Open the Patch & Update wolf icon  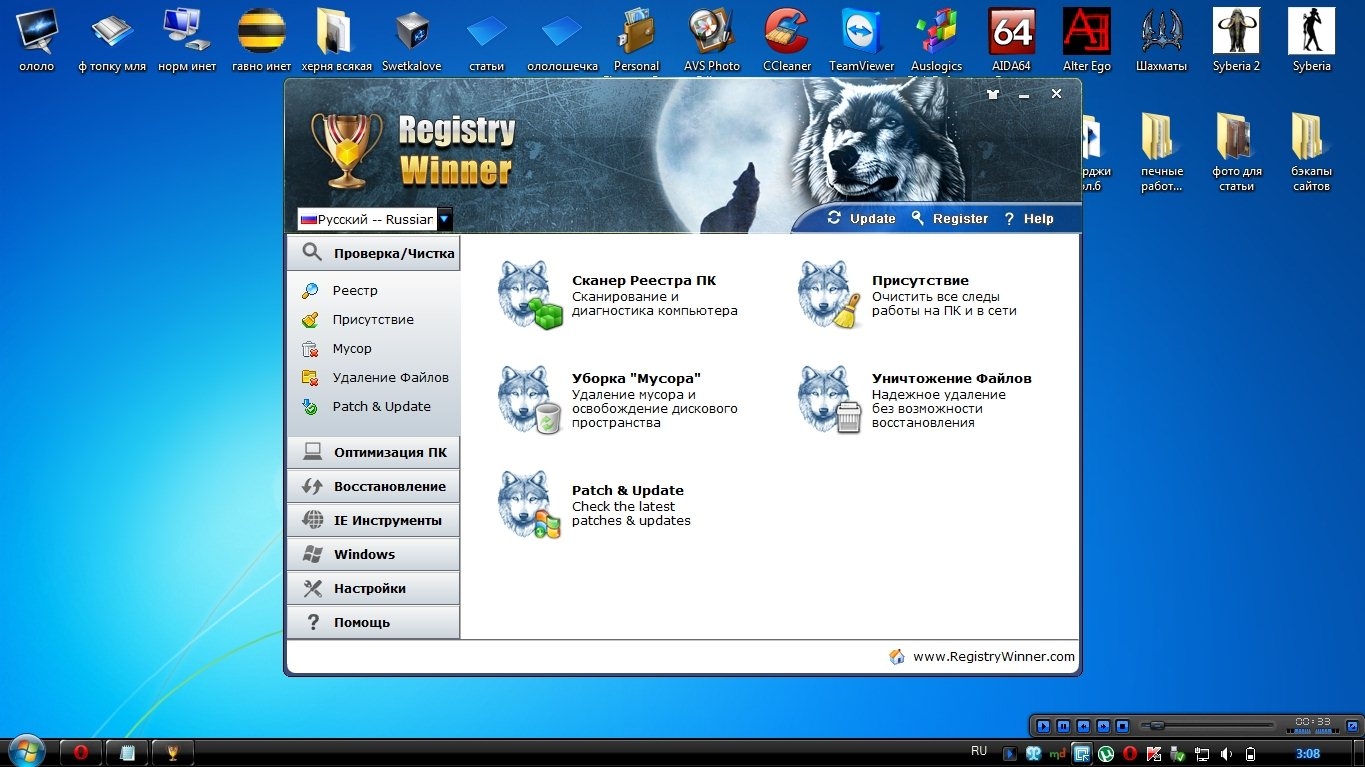click(x=528, y=505)
